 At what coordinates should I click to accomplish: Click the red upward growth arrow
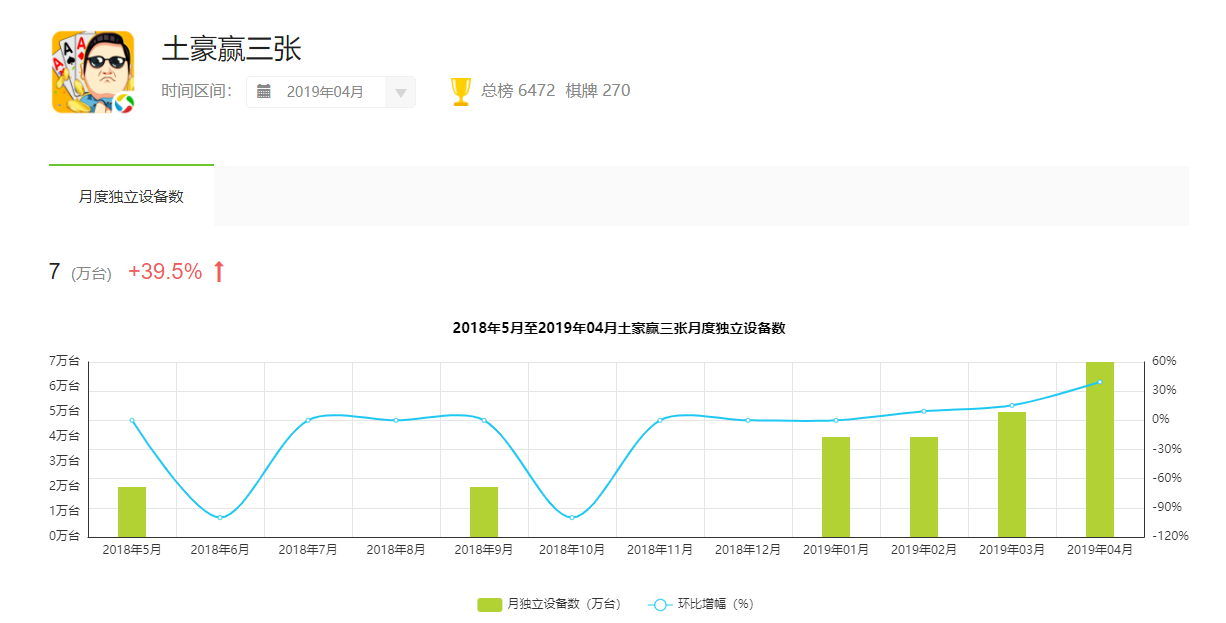point(219,271)
